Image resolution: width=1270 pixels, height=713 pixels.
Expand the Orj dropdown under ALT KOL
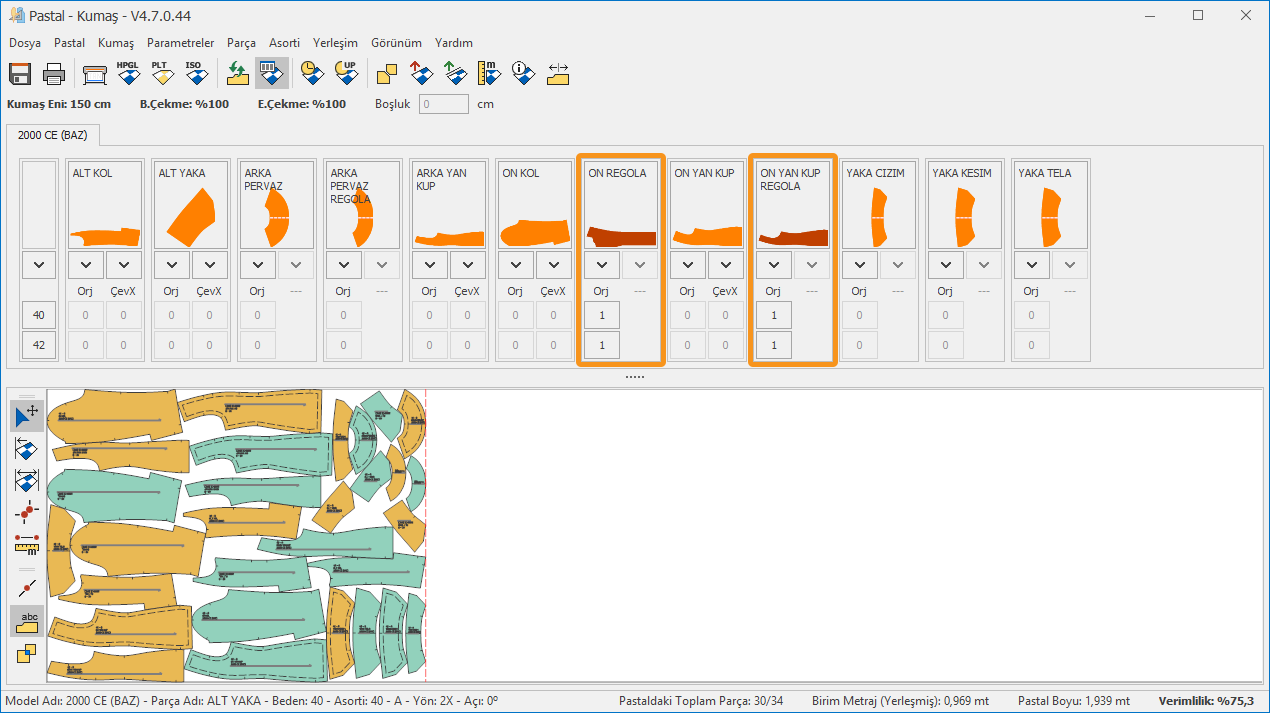(86, 265)
